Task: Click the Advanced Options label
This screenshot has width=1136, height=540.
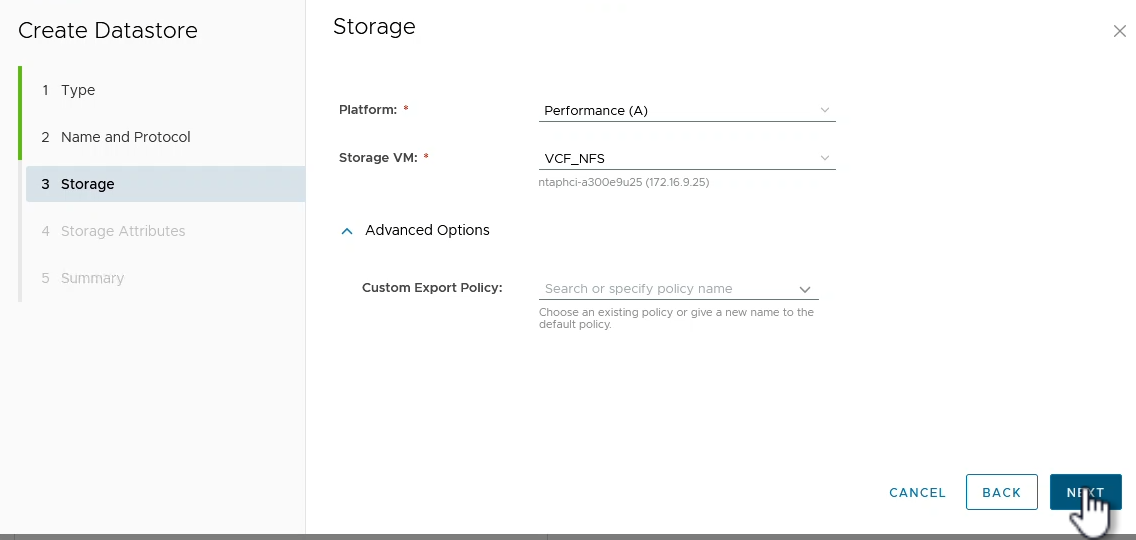Action: pos(427,230)
